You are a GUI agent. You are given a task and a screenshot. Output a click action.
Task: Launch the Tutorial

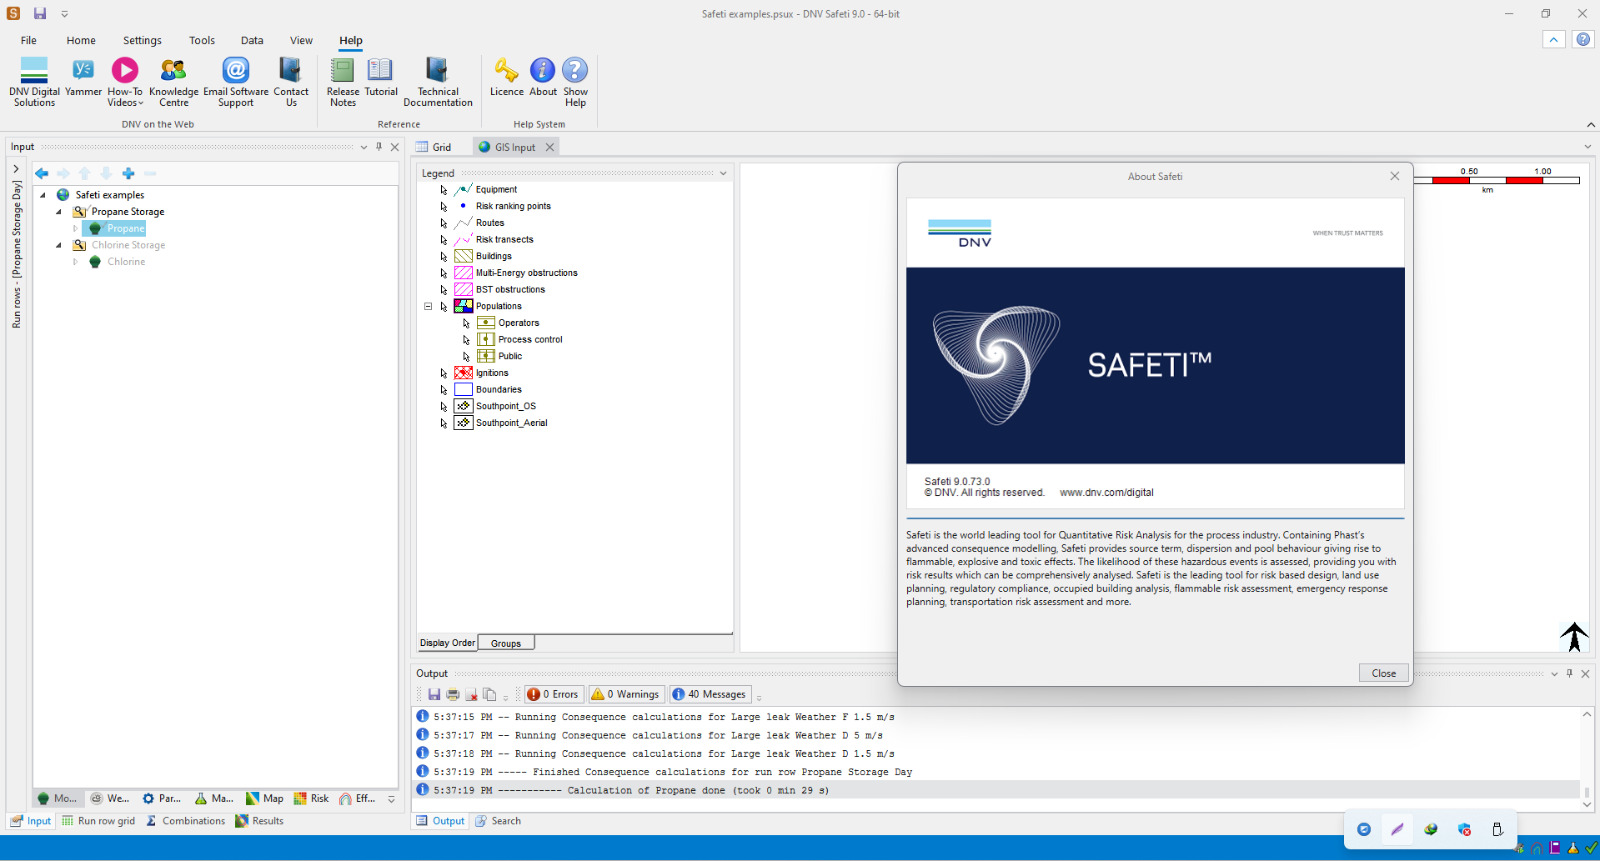coord(381,78)
